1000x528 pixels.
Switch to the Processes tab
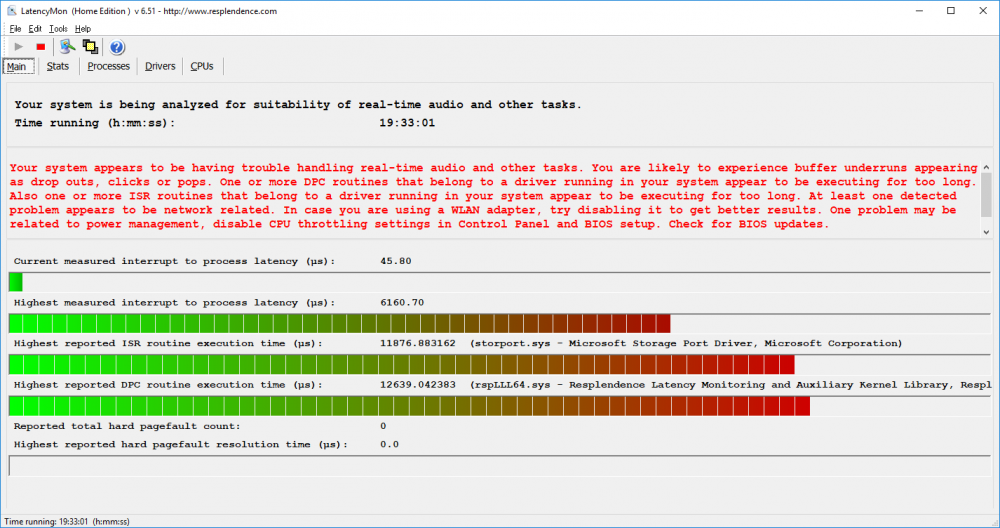[x=108, y=66]
